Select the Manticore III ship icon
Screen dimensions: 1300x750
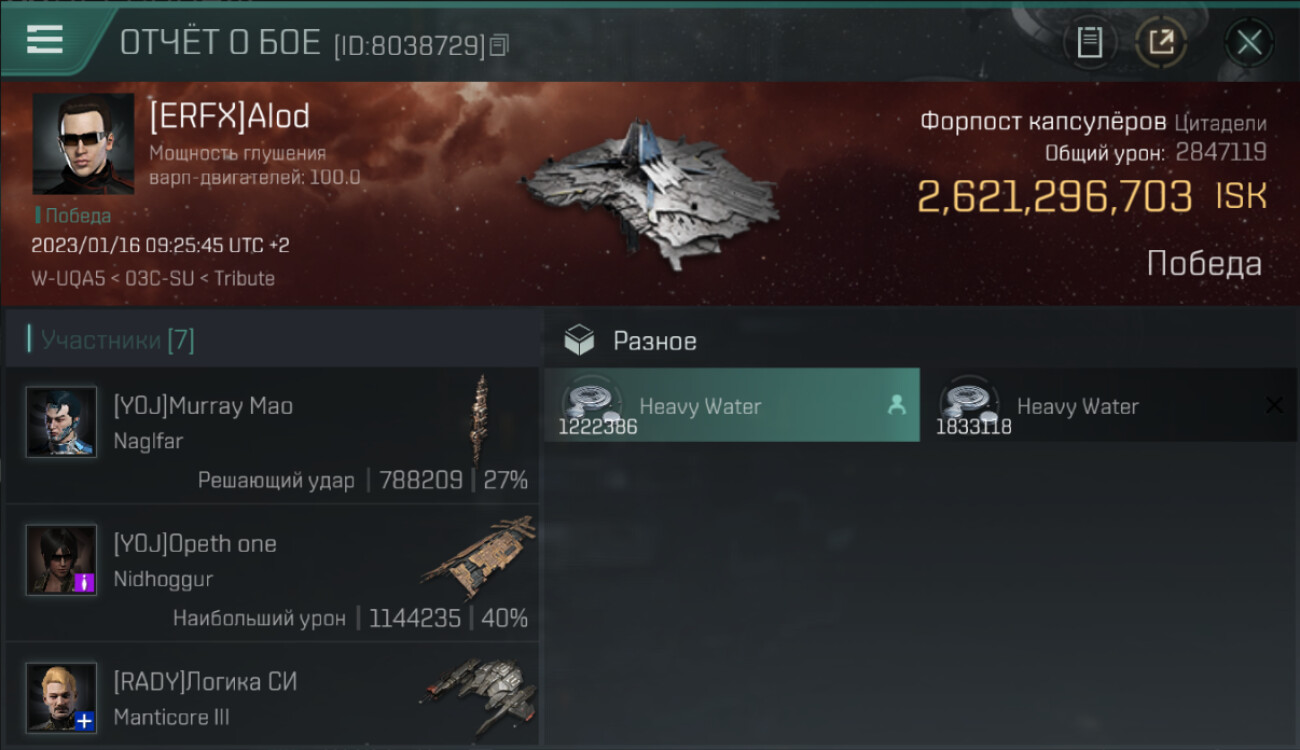(480, 695)
